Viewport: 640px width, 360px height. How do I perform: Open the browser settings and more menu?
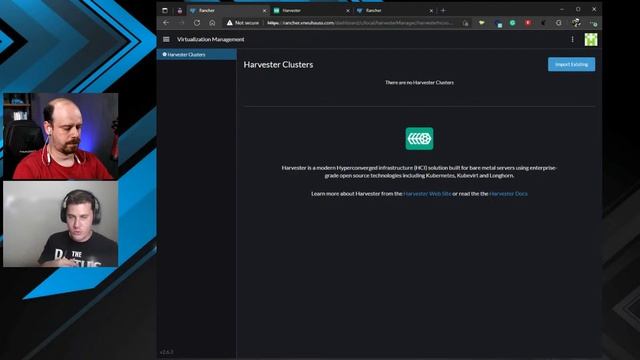click(593, 23)
